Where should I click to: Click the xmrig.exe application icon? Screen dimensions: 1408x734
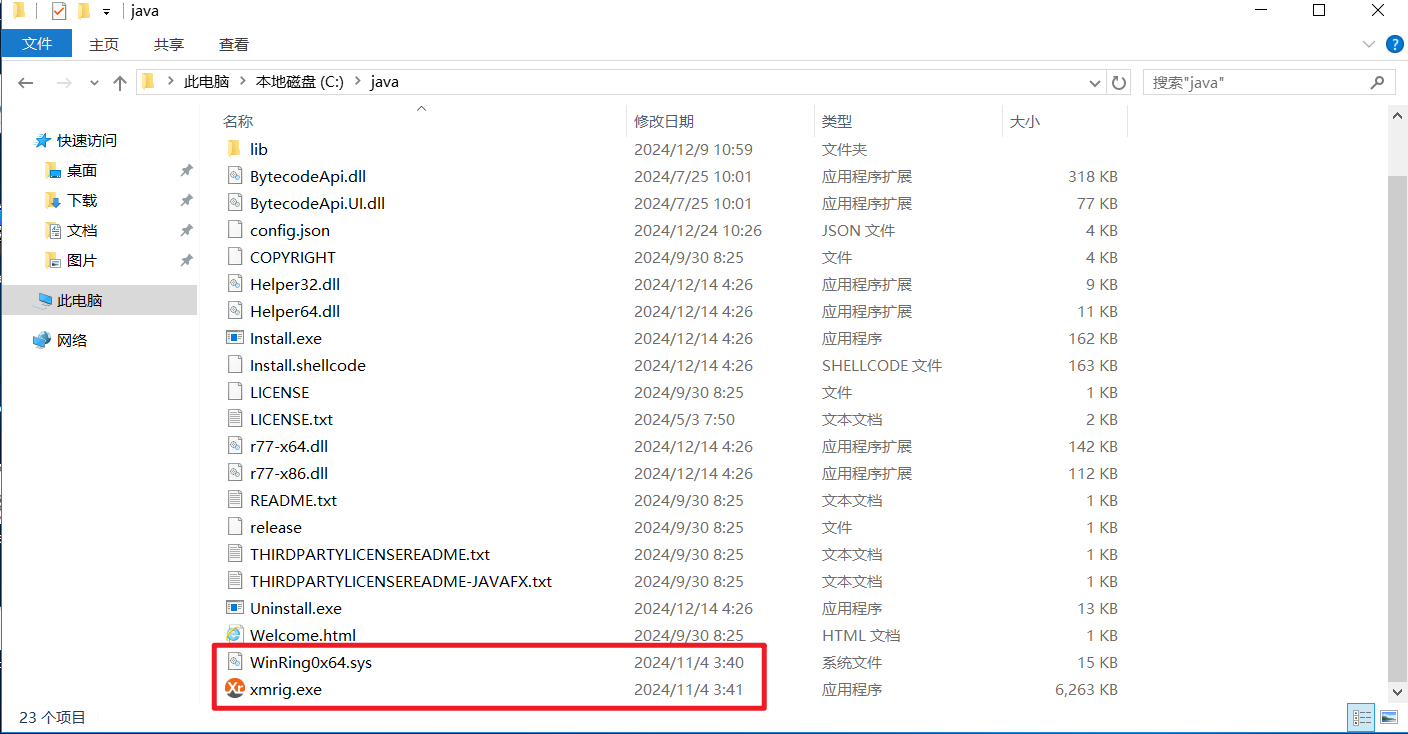235,689
